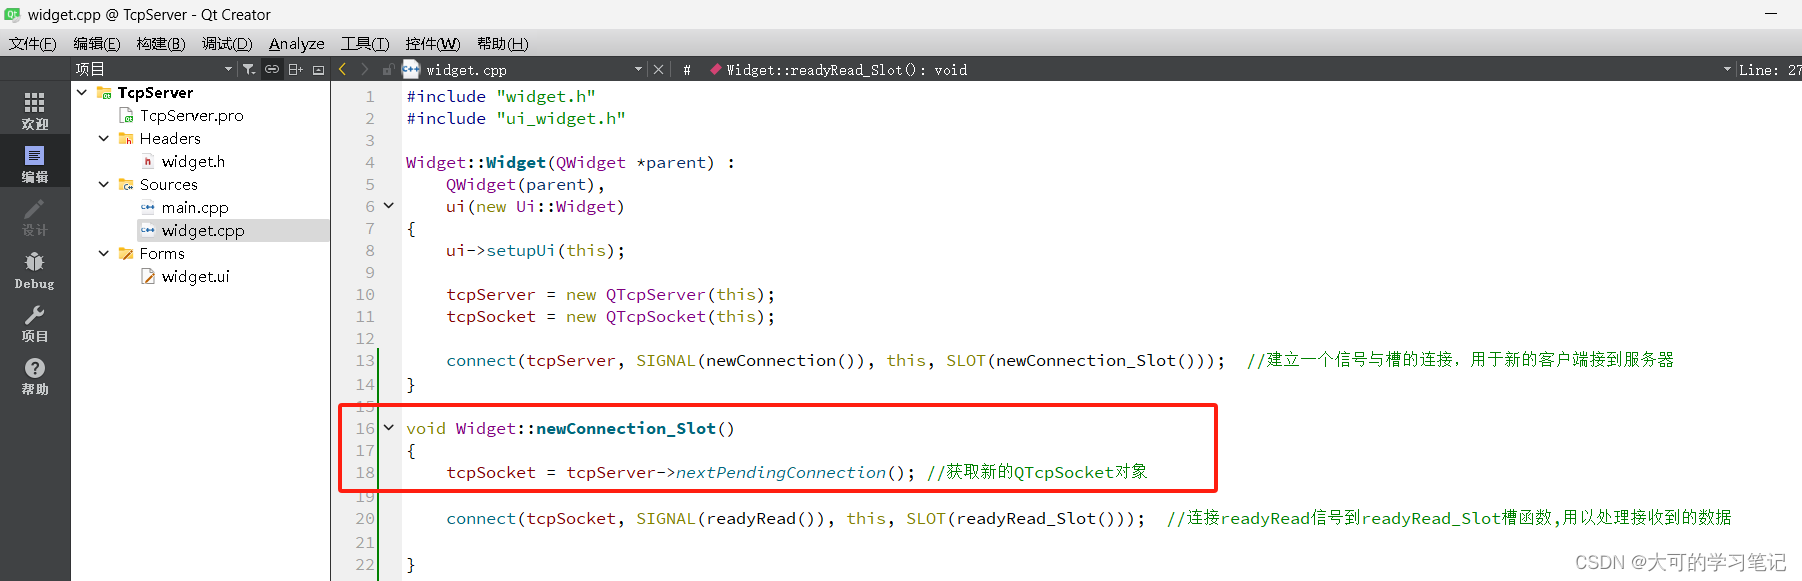The image size is (1802, 581).
Task: Toggle synchronize with editor link icon
Action: tap(272, 69)
